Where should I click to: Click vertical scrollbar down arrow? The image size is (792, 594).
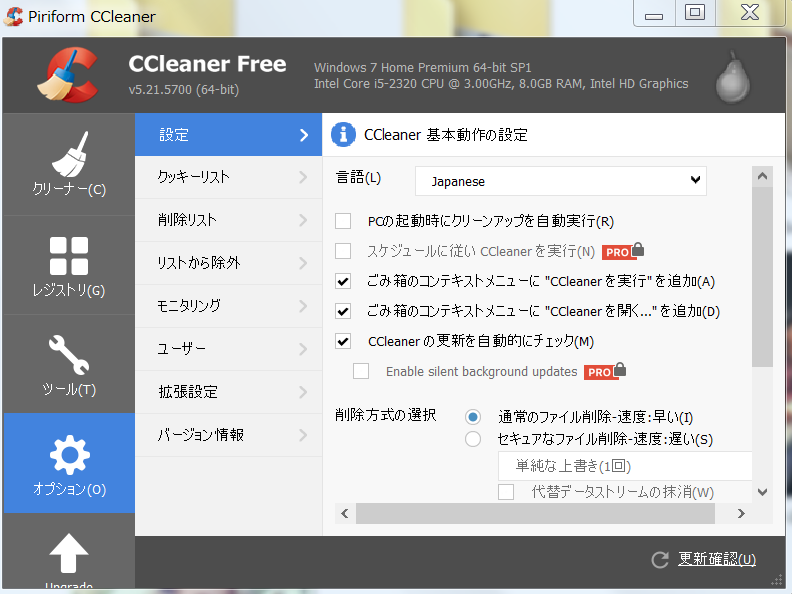click(762, 492)
